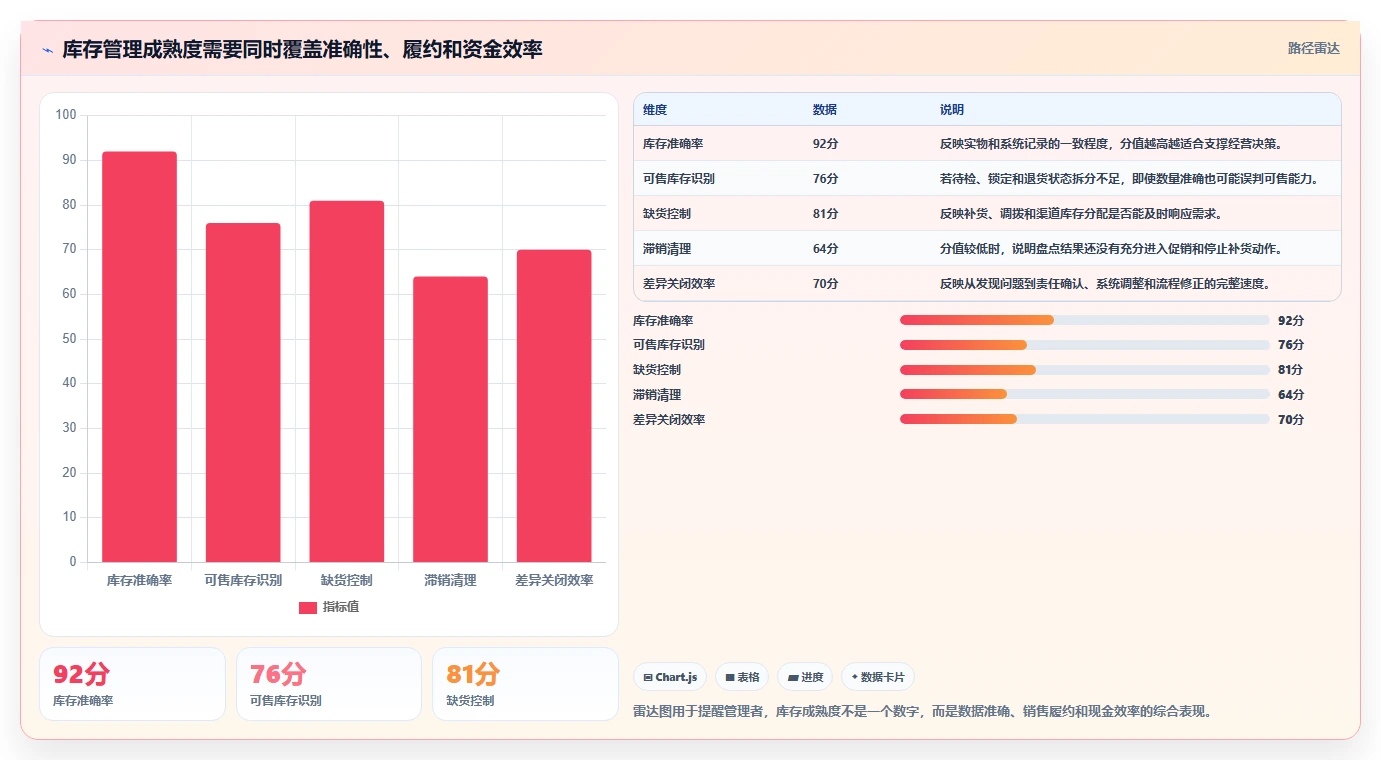
Task: Select the 进度 chip
Action: (805, 677)
